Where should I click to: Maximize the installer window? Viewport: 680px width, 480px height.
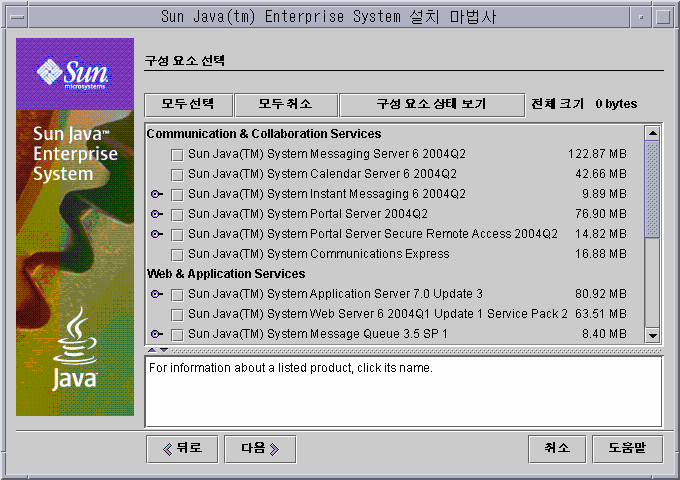click(x=663, y=17)
